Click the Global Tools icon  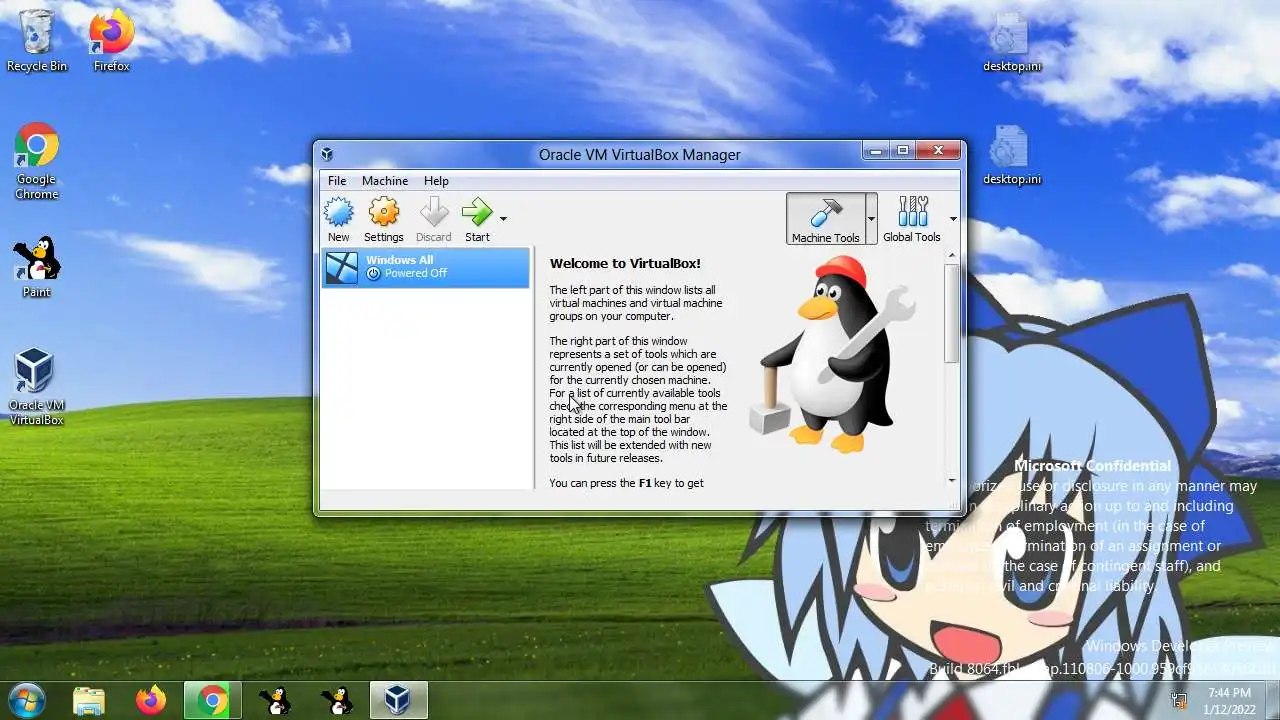click(x=912, y=219)
